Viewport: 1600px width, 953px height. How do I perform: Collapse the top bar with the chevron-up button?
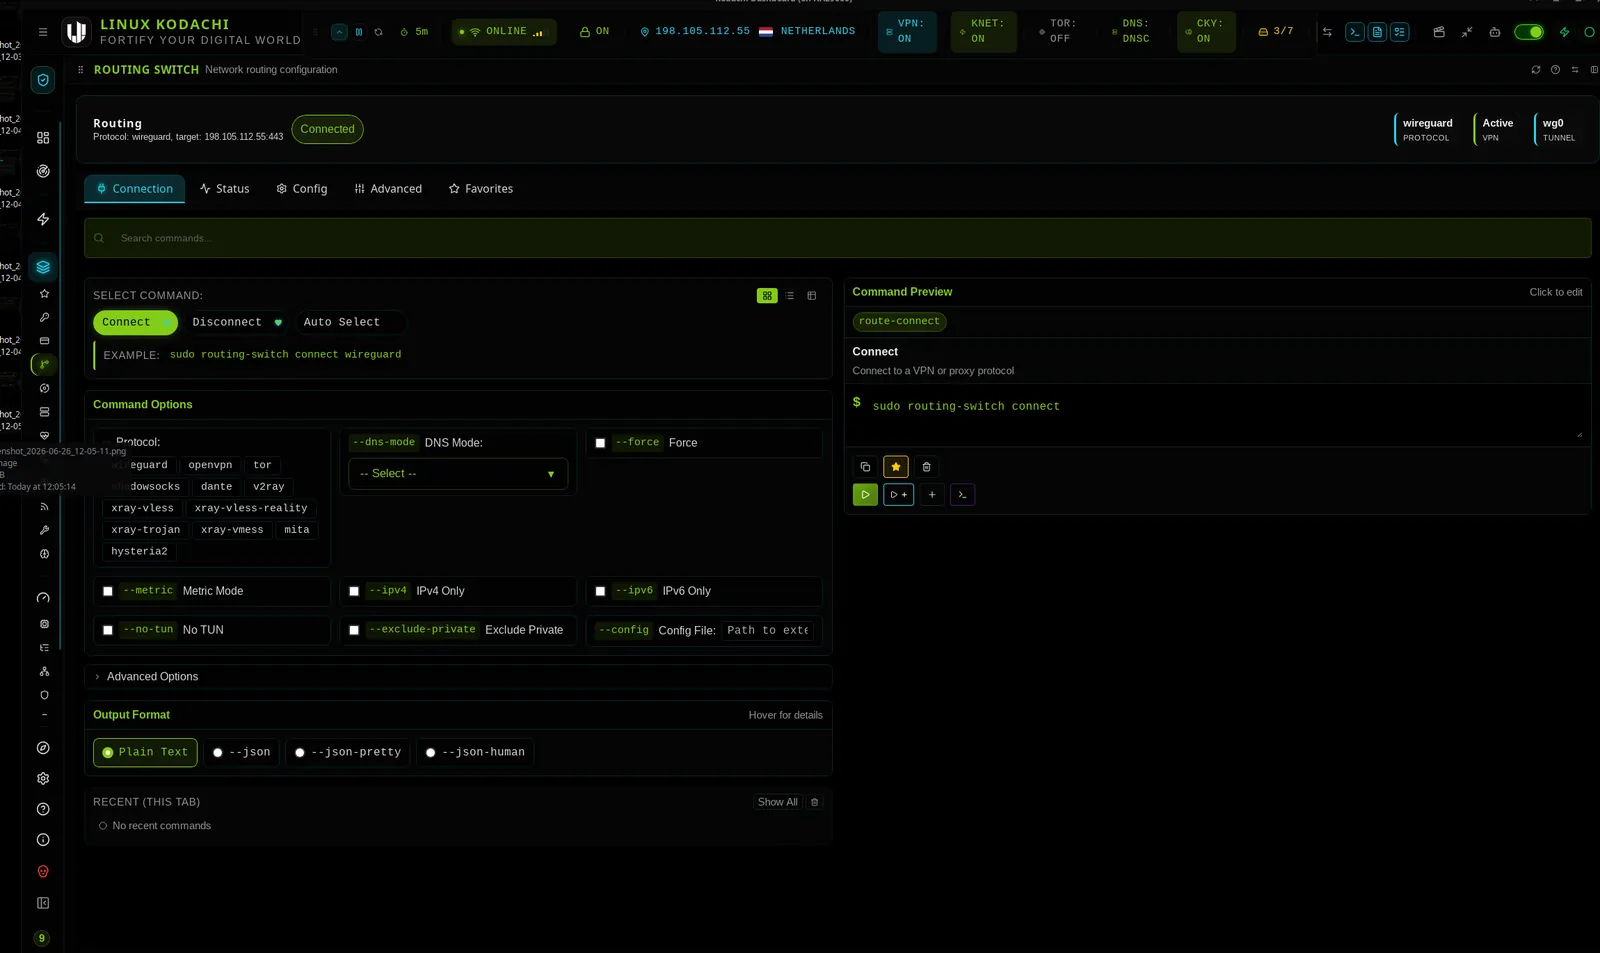pos(339,32)
